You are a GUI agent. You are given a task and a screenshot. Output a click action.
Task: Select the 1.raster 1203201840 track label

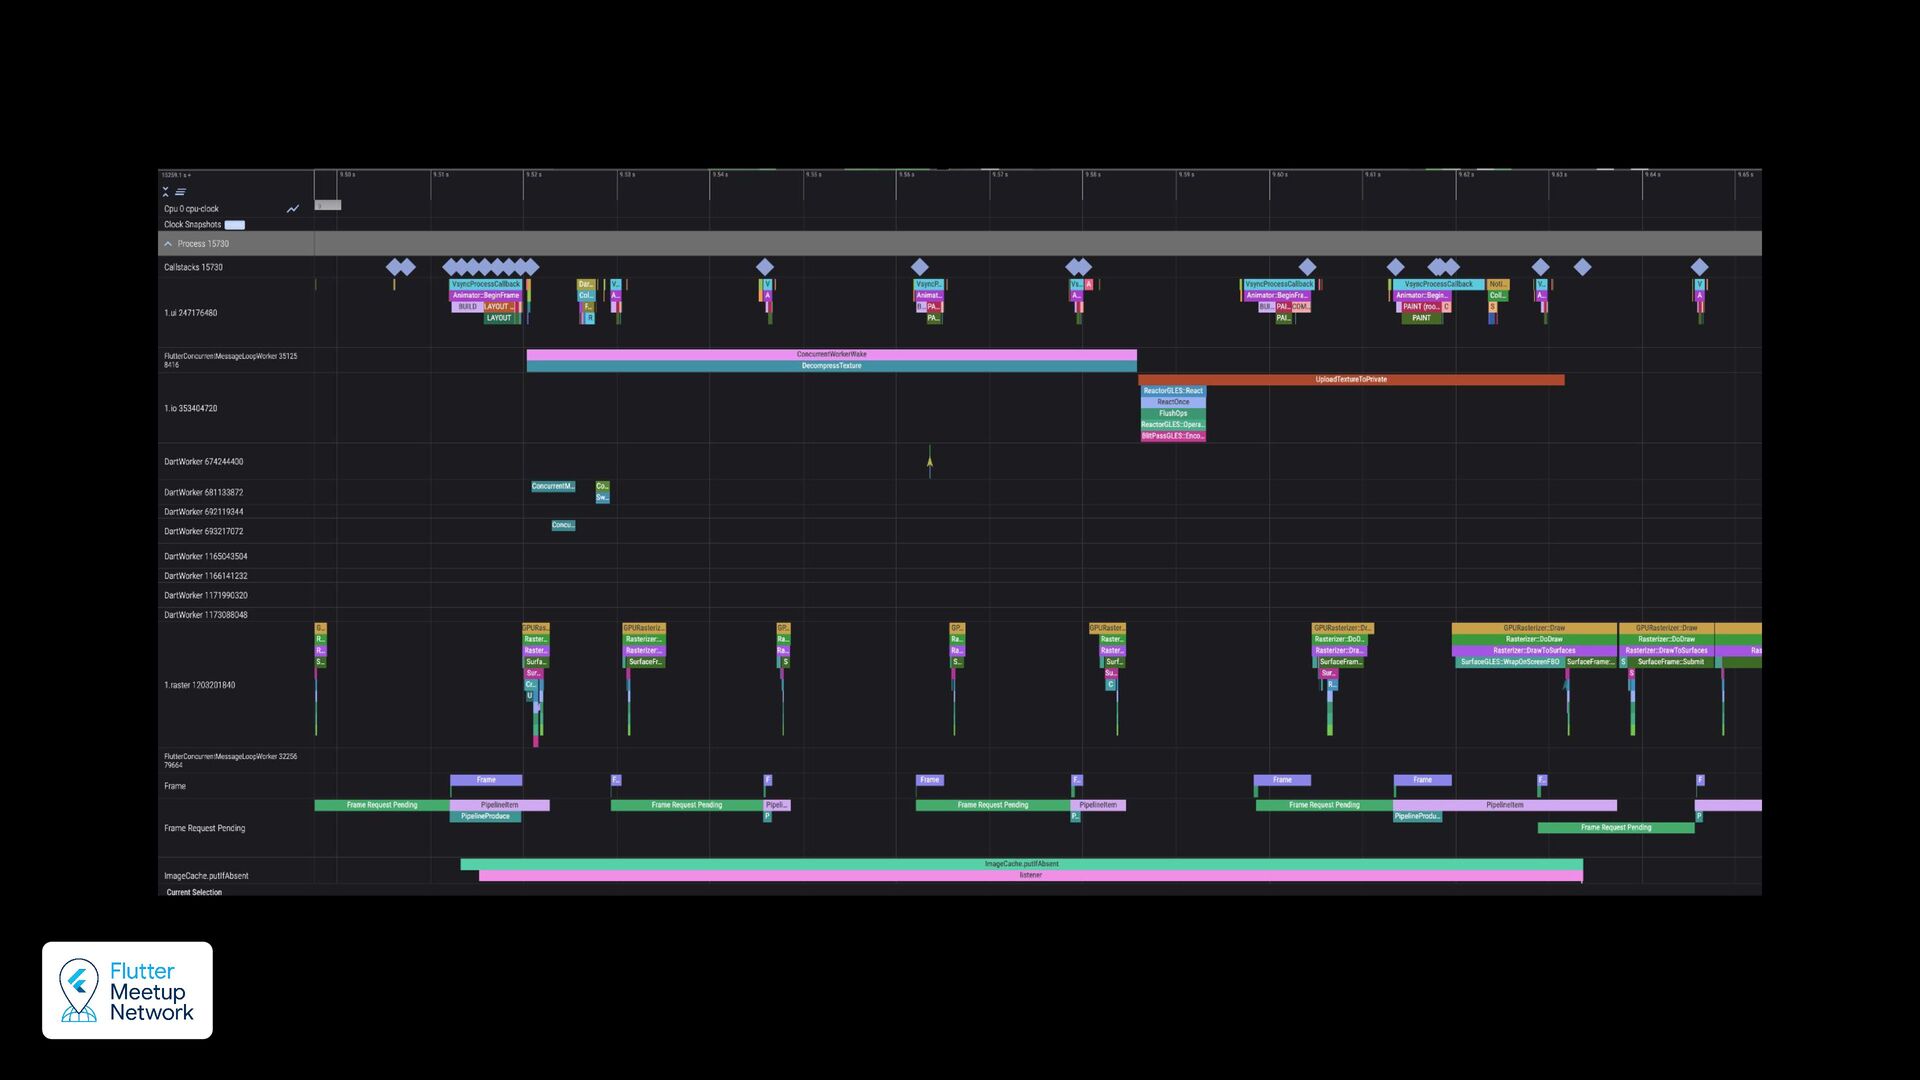(200, 686)
